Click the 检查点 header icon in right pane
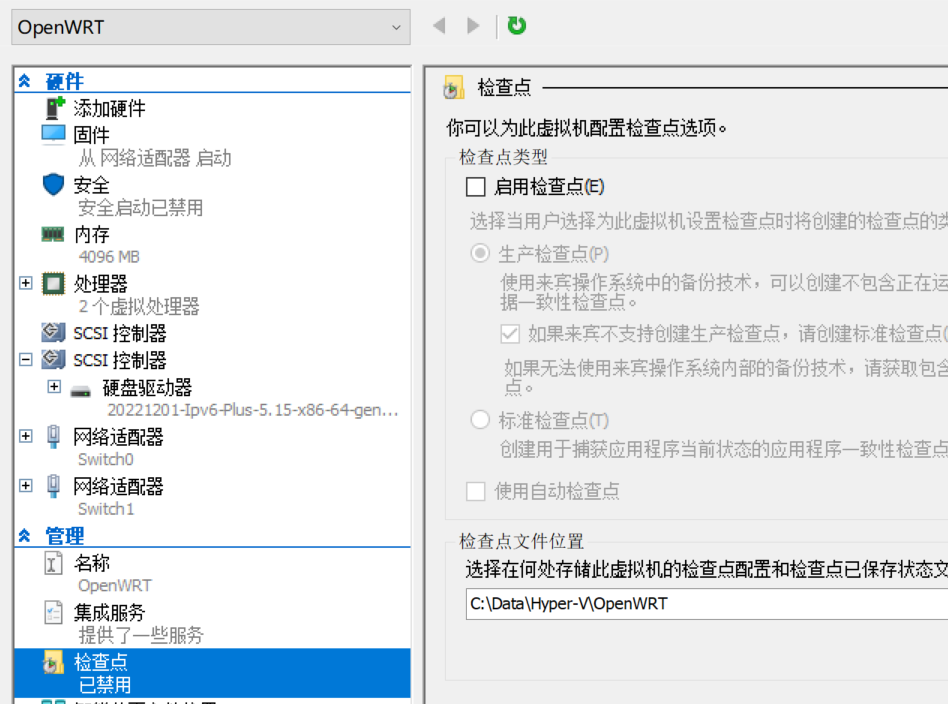 coord(454,88)
